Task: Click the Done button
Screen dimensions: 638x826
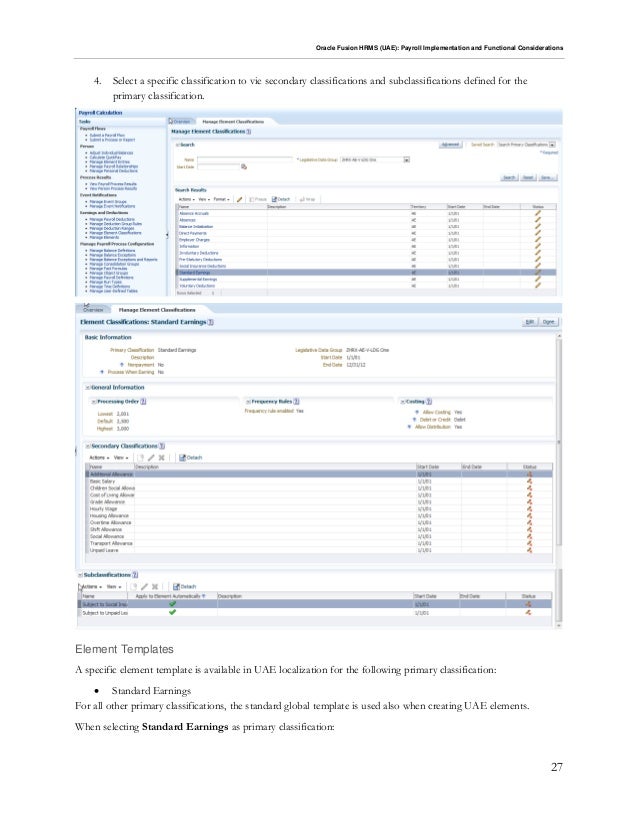Action: click(x=548, y=322)
